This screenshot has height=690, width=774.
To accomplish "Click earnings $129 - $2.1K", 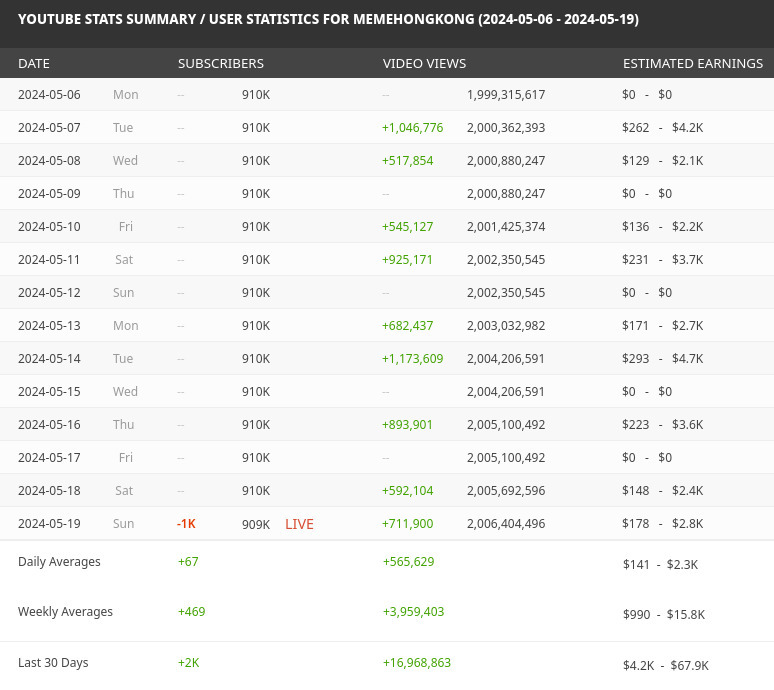I will click(662, 161).
